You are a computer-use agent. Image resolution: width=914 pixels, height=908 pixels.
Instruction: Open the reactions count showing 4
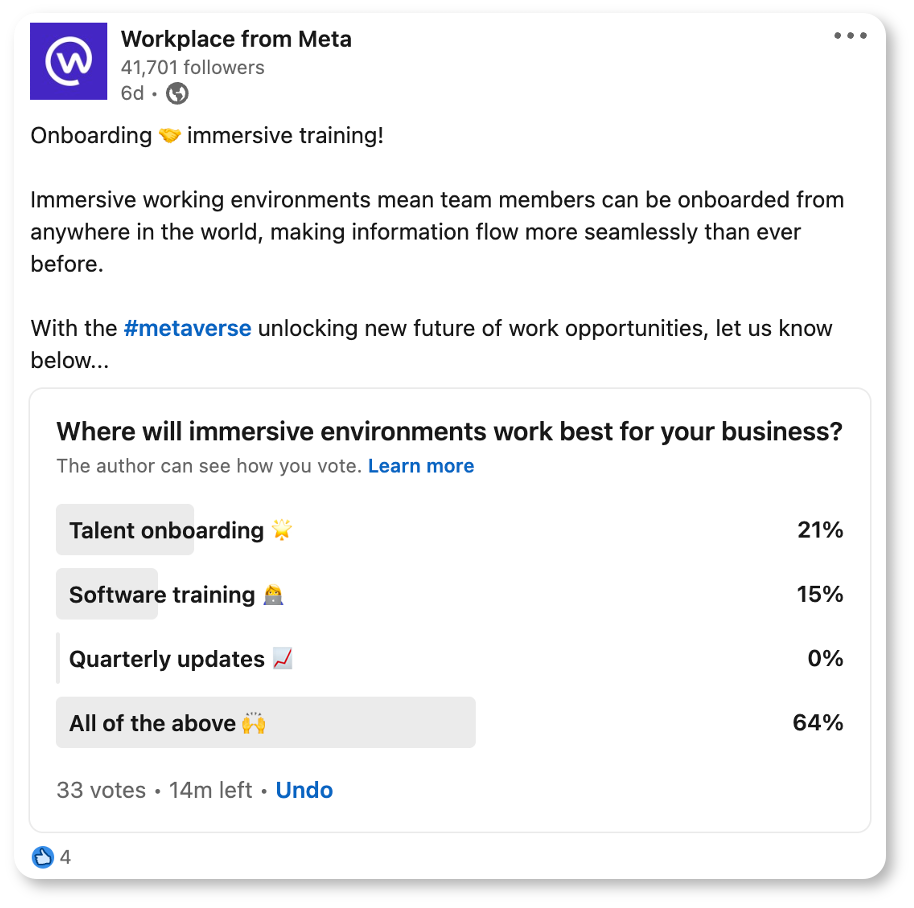click(65, 857)
